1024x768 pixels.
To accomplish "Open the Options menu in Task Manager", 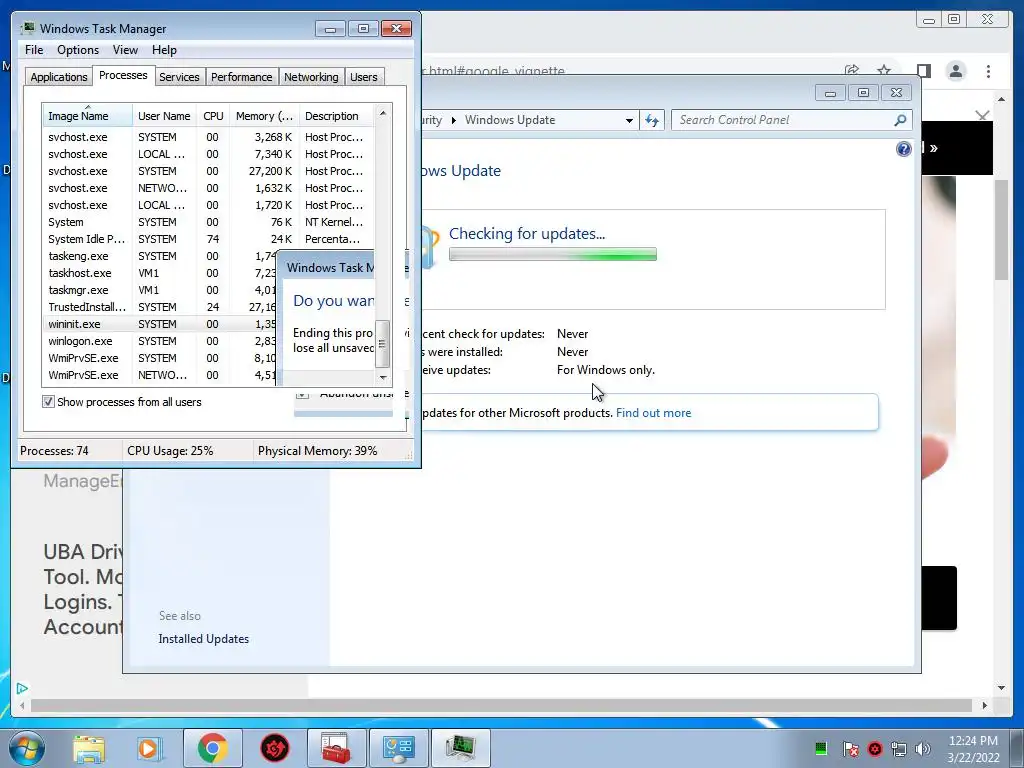I will point(78,50).
